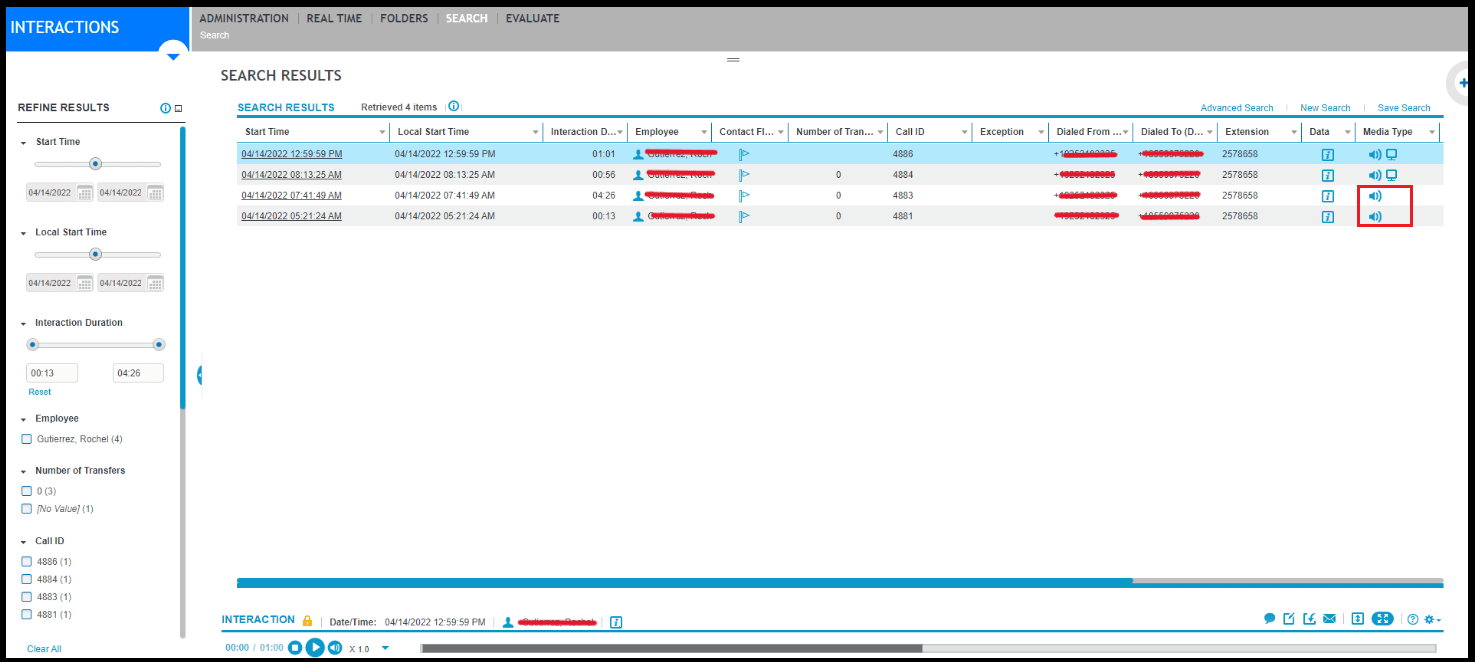Click the screen recording icon for call 4886
This screenshot has height=662, width=1475.
click(x=1391, y=154)
